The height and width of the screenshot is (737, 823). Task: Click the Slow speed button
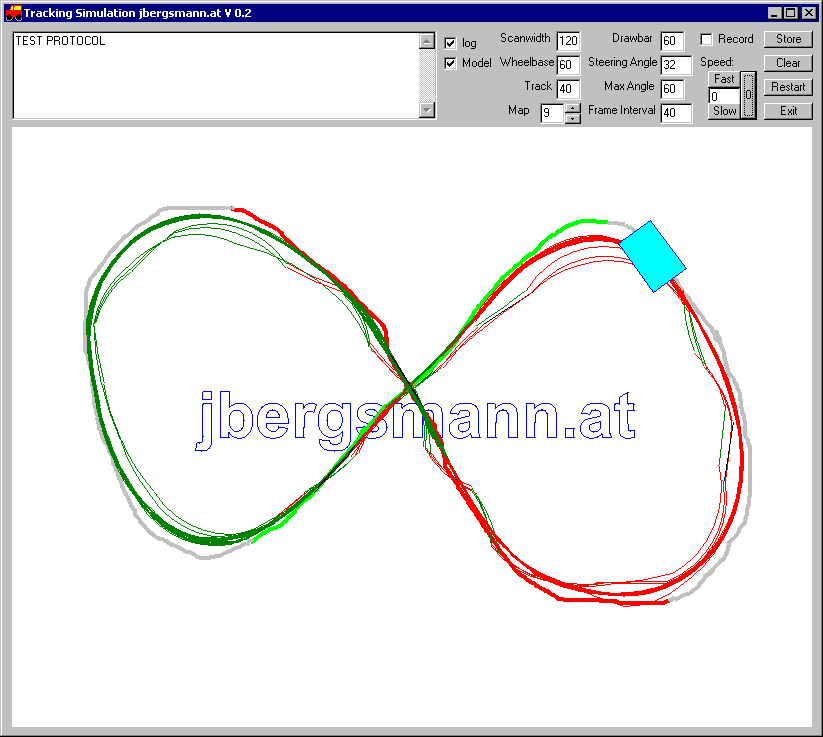[x=724, y=111]
